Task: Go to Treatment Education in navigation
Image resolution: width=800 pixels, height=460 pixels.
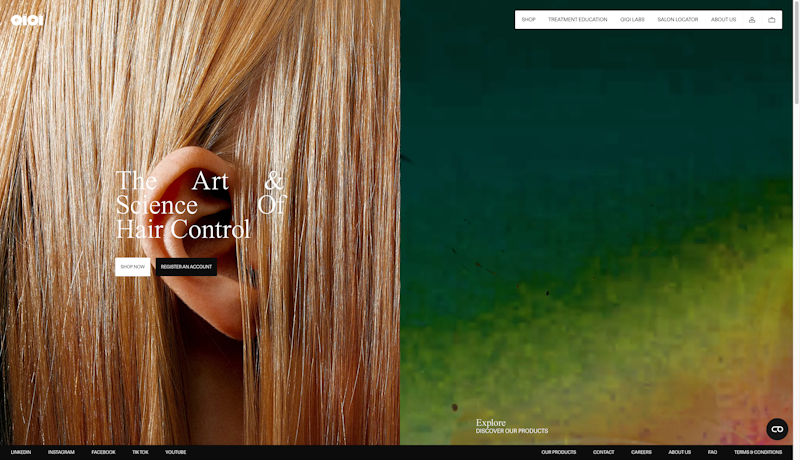Action: pyautogui.click(x=577, y=20)
